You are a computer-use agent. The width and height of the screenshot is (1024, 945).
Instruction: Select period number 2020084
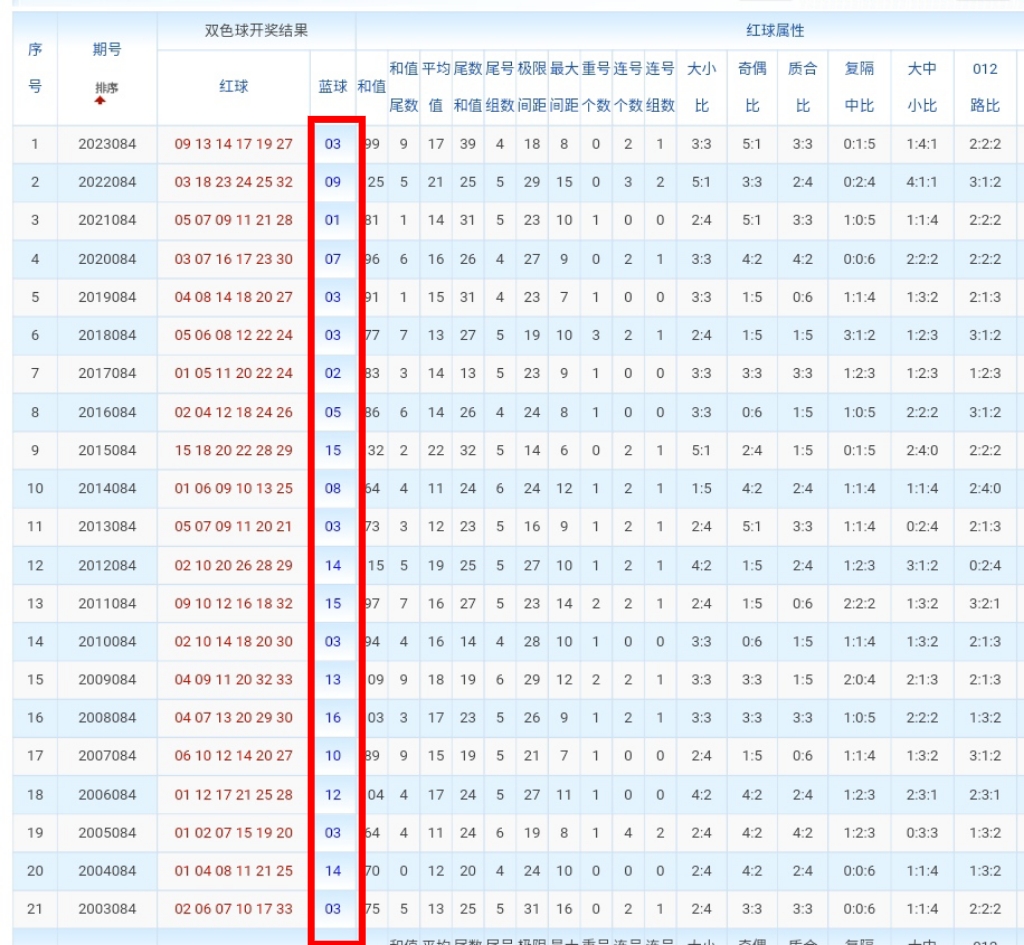pos(107,259)
